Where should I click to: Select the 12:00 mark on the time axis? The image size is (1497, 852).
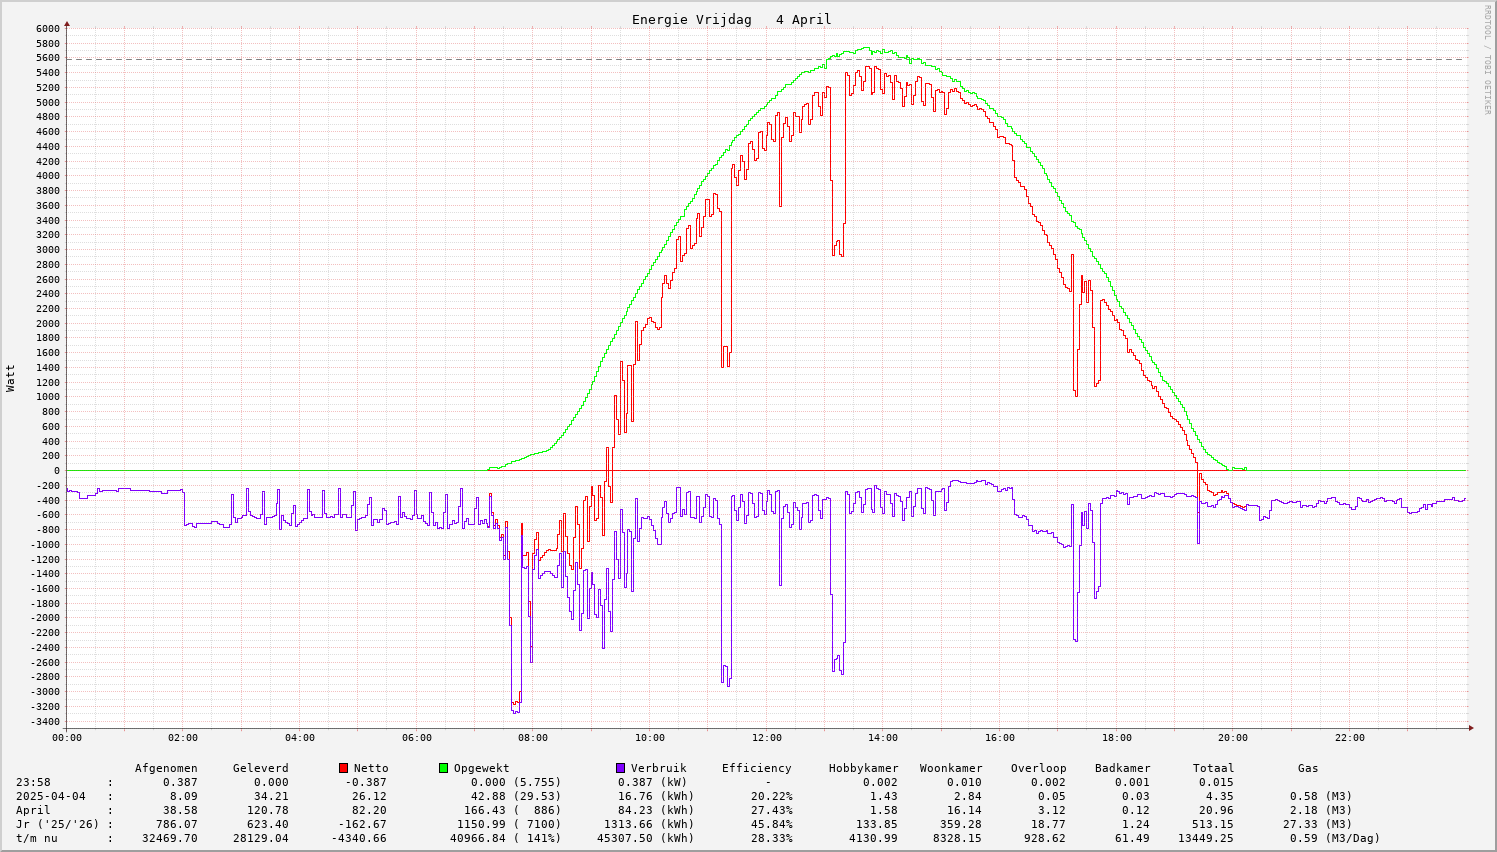tap(766, 738)
